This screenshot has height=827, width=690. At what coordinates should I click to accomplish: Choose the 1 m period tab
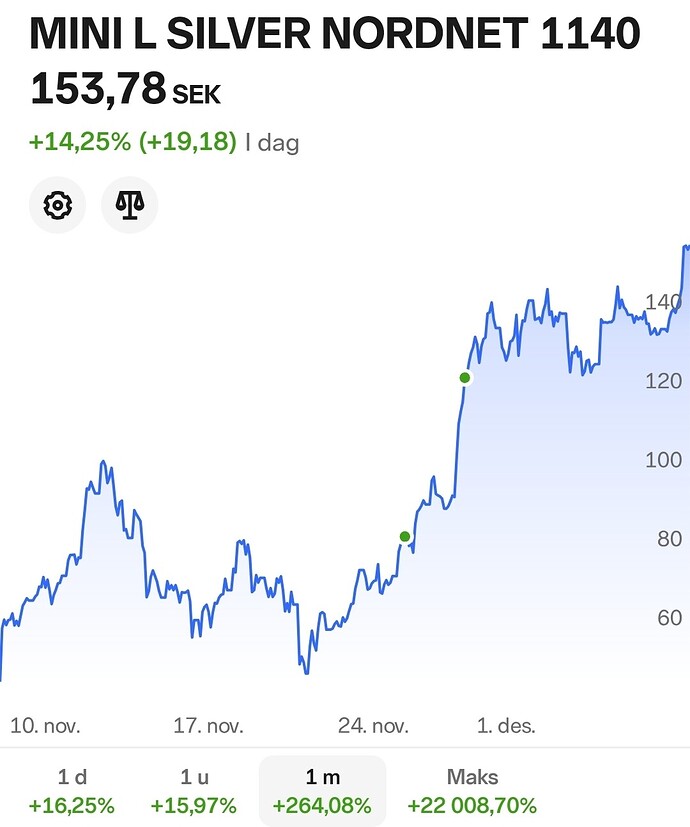(322, 790)
